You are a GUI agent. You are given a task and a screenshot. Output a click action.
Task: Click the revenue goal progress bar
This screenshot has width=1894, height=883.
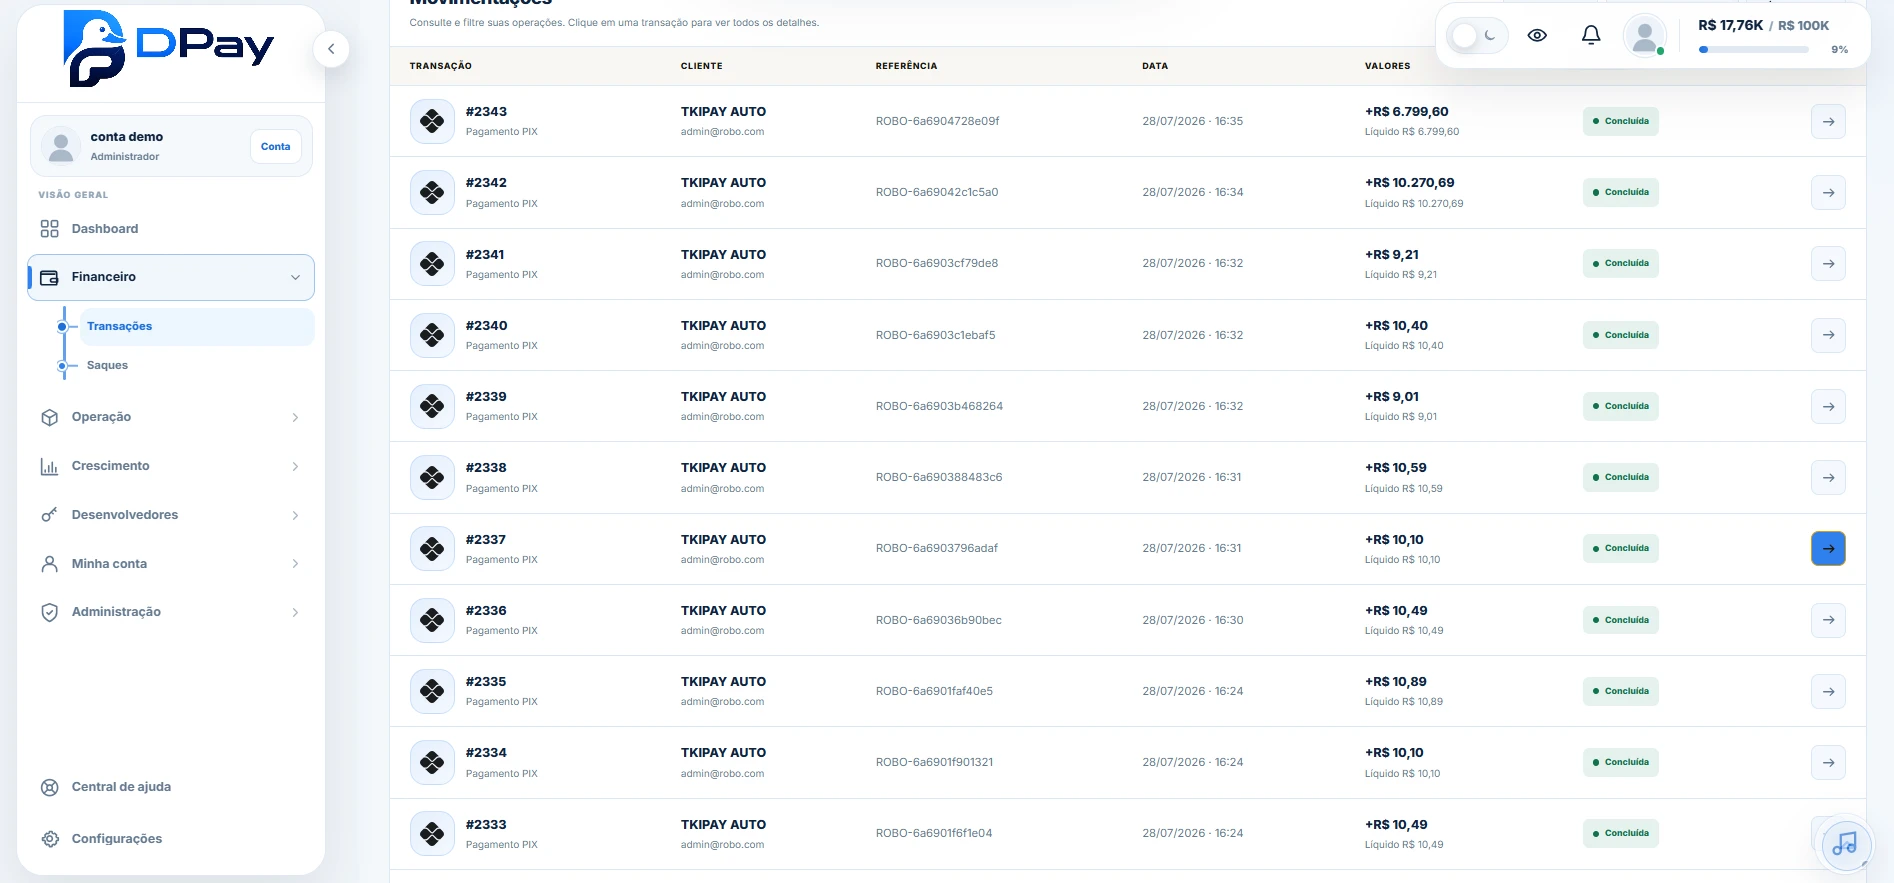click(1753, 49)
